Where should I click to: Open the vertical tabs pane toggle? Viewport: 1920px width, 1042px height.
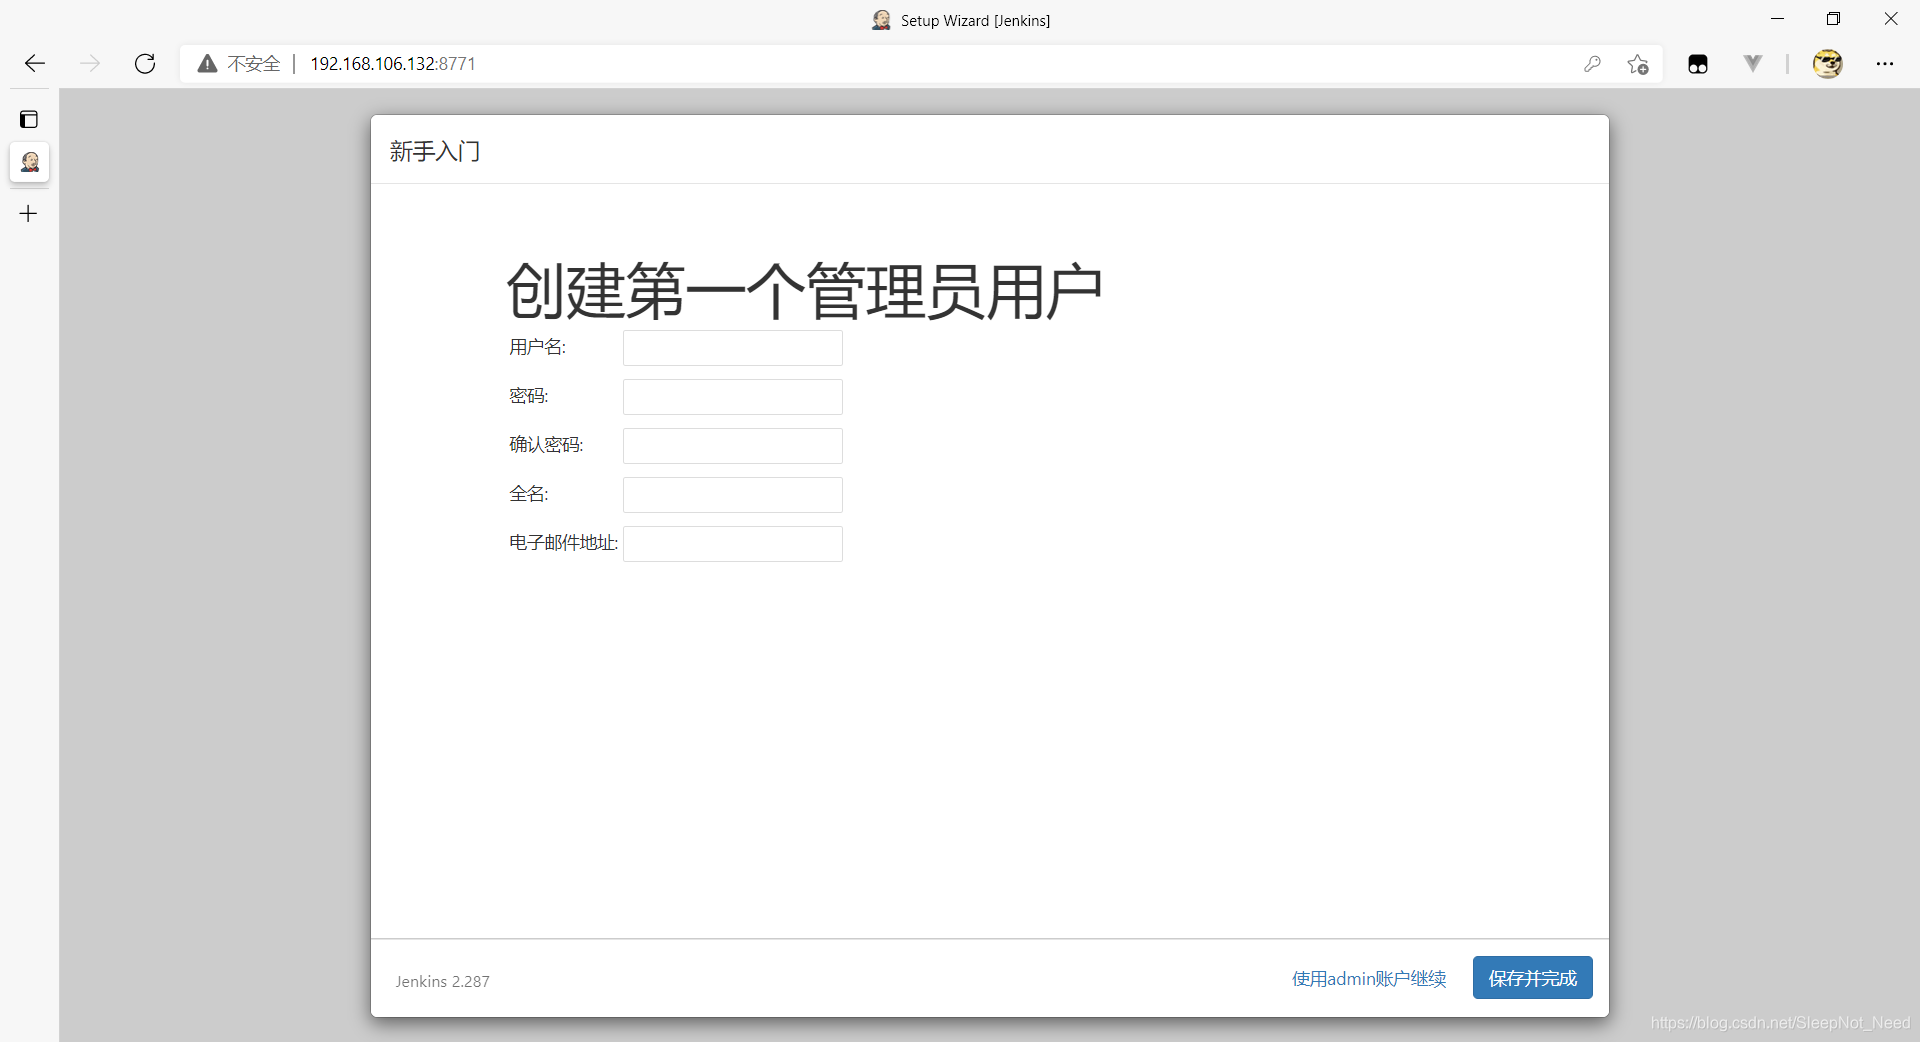[29, 120]
